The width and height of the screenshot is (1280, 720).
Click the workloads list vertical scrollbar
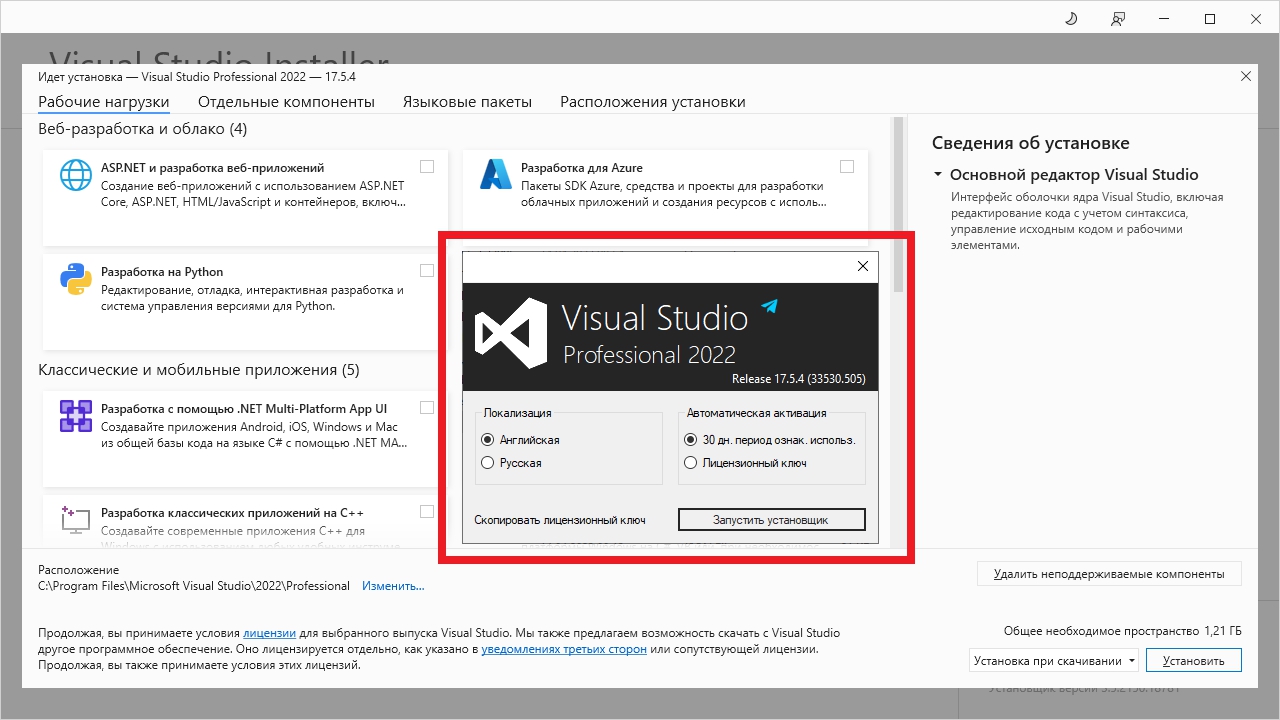898,330
